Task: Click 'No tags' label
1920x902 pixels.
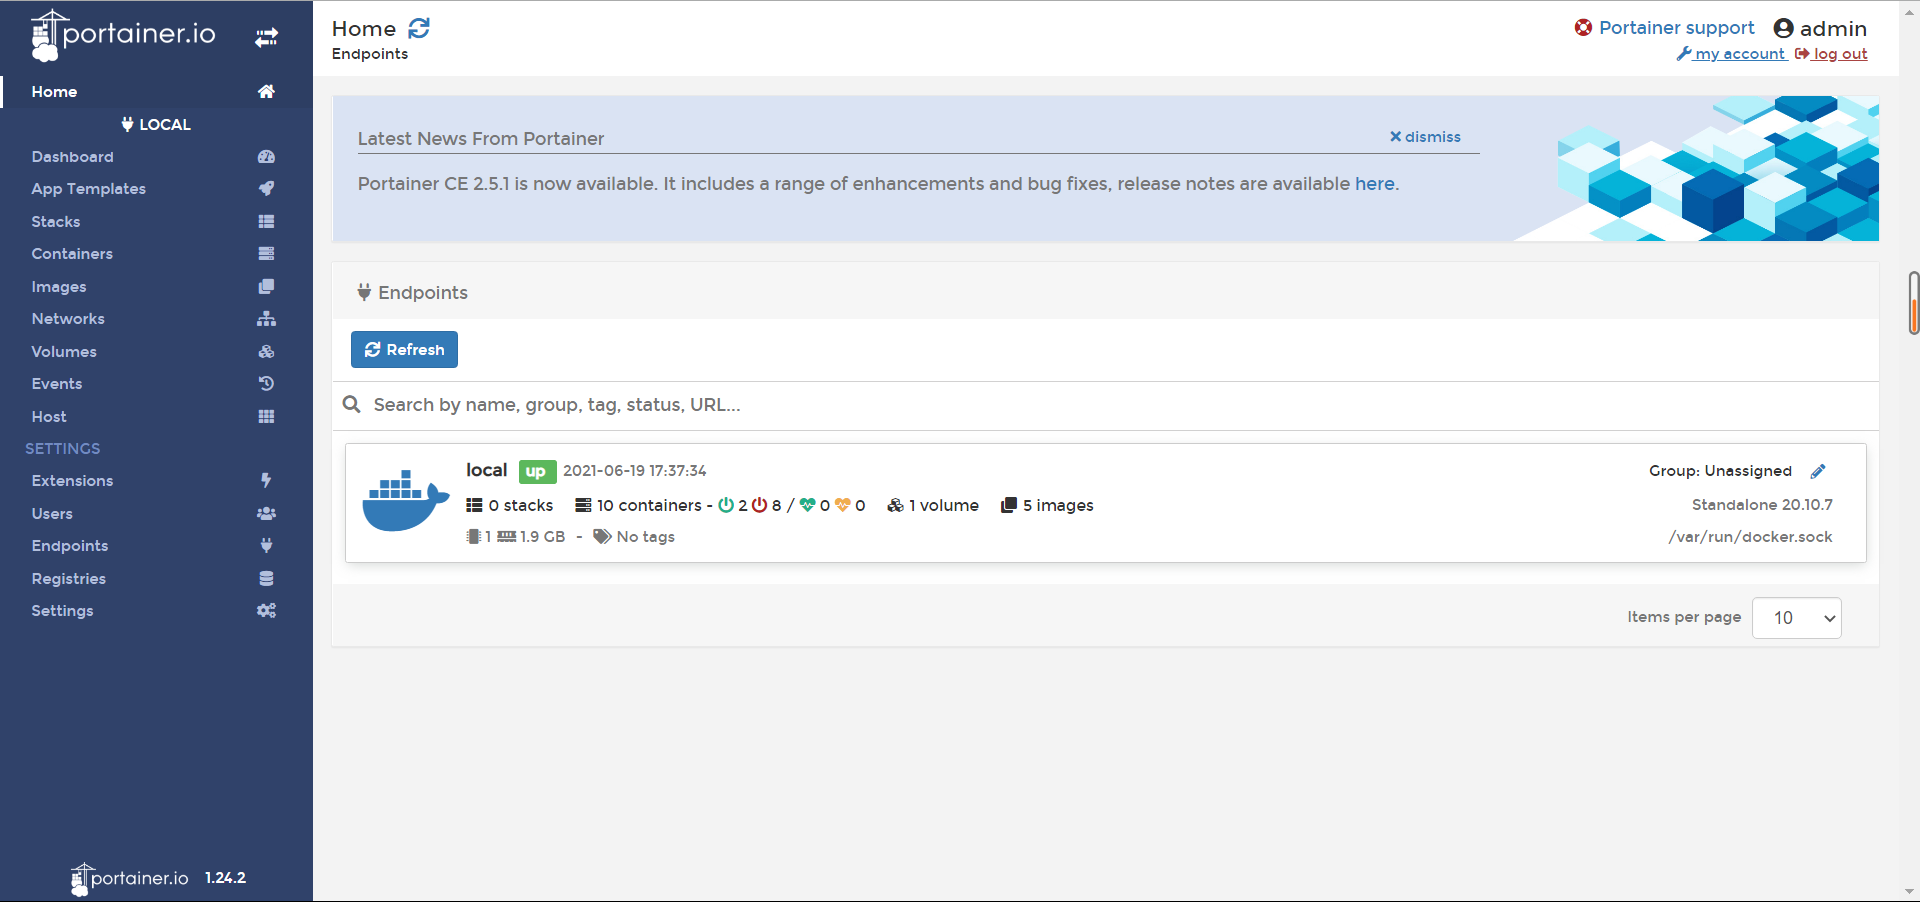Action: [x=645, y=537]
